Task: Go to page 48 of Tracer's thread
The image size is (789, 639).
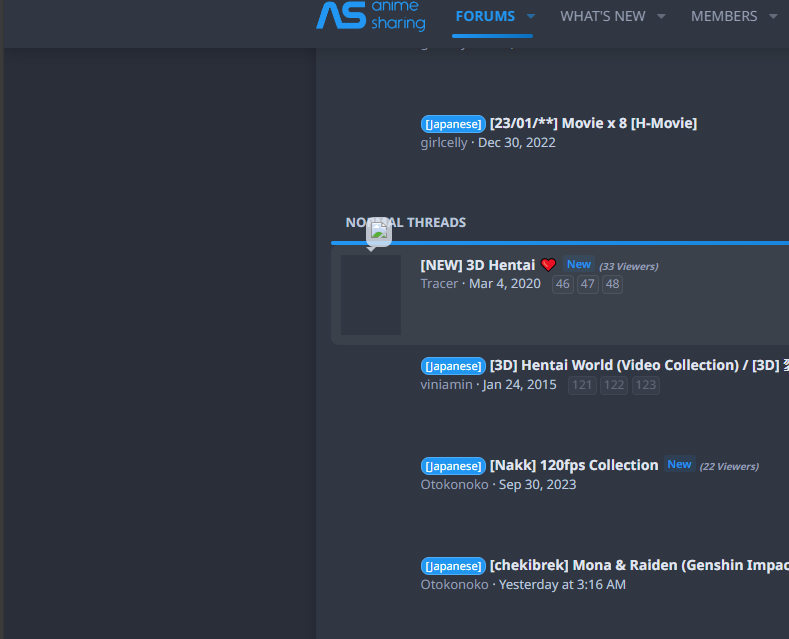Action: click(x=612, y=284)
